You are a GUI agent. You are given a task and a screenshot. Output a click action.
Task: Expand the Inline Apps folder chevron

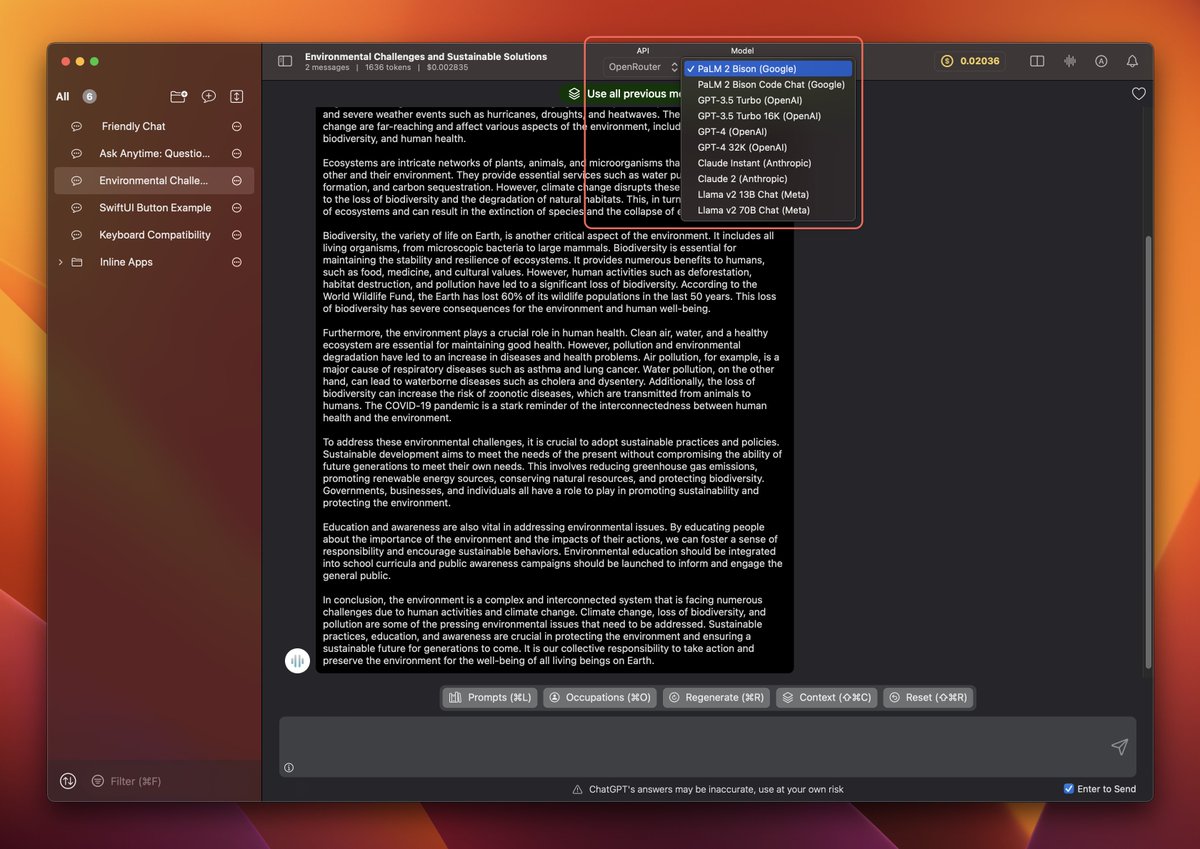click(x=60, y=262)
